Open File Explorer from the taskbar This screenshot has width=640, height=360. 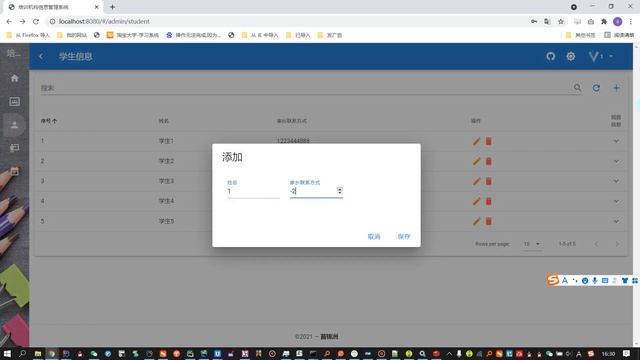38,353
